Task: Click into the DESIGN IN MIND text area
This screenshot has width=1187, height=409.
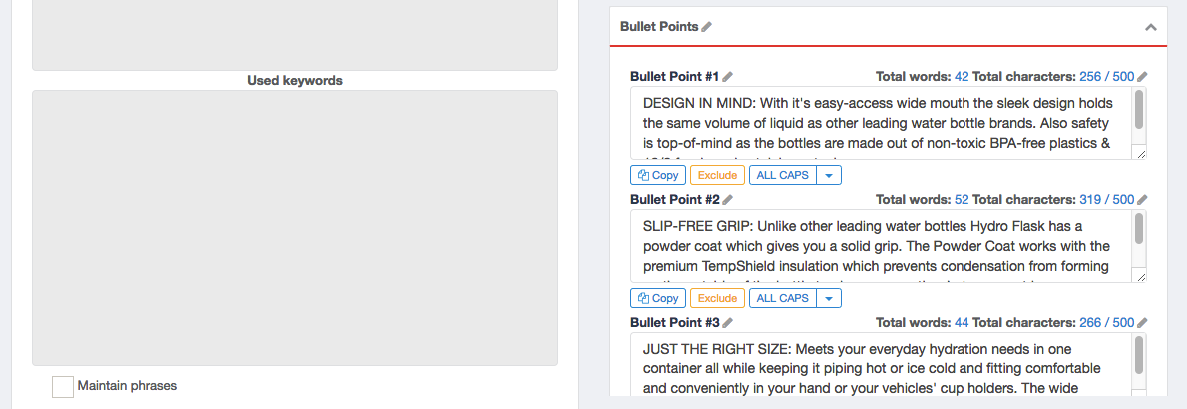Action: click(x=880, y=123)
